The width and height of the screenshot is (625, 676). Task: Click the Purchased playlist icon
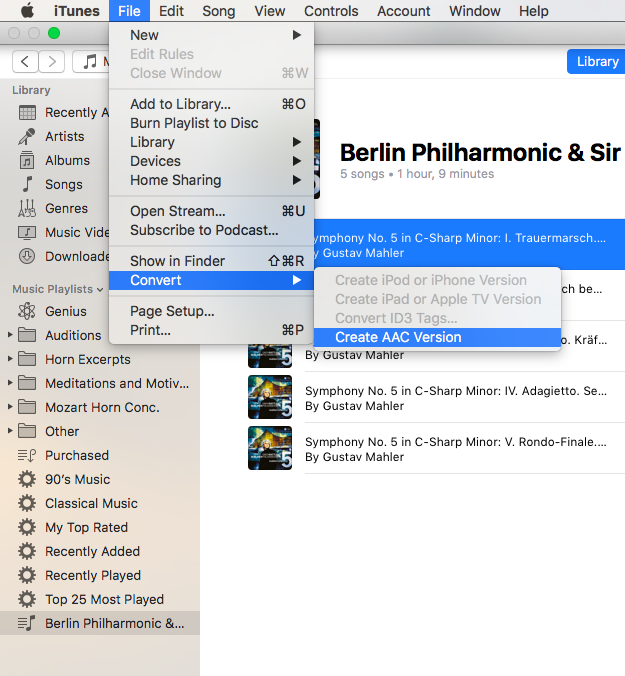27,455
